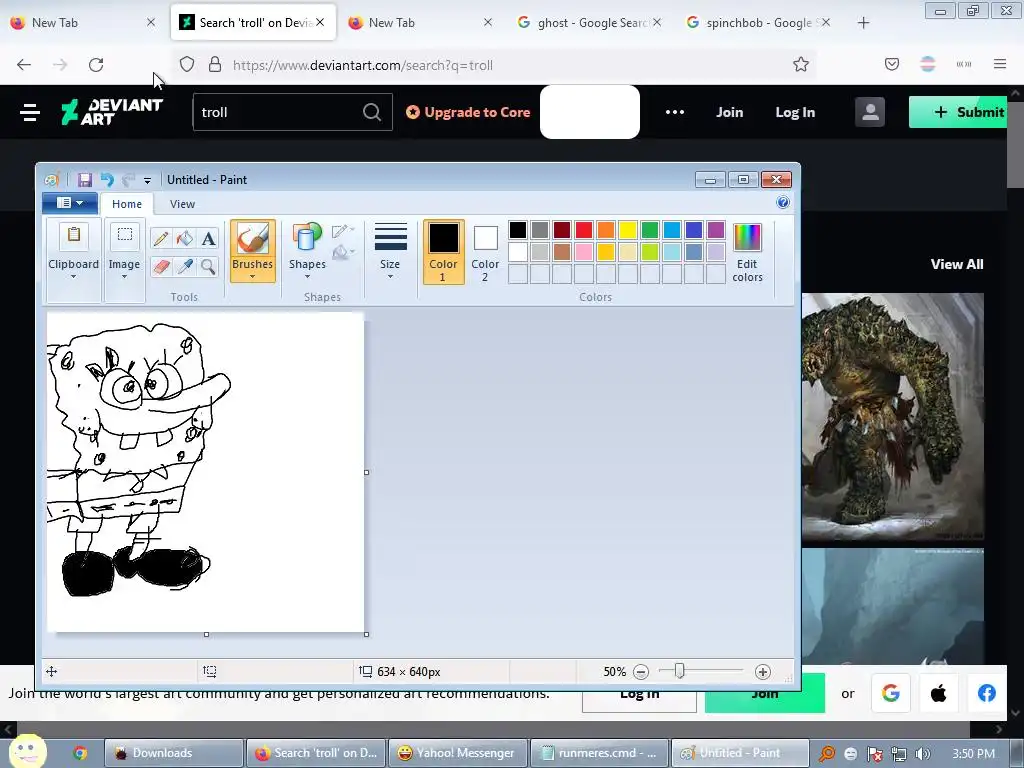Open Downloads window from the taskbar
The image size is (1024, 768).
click(x=174, y=753)
